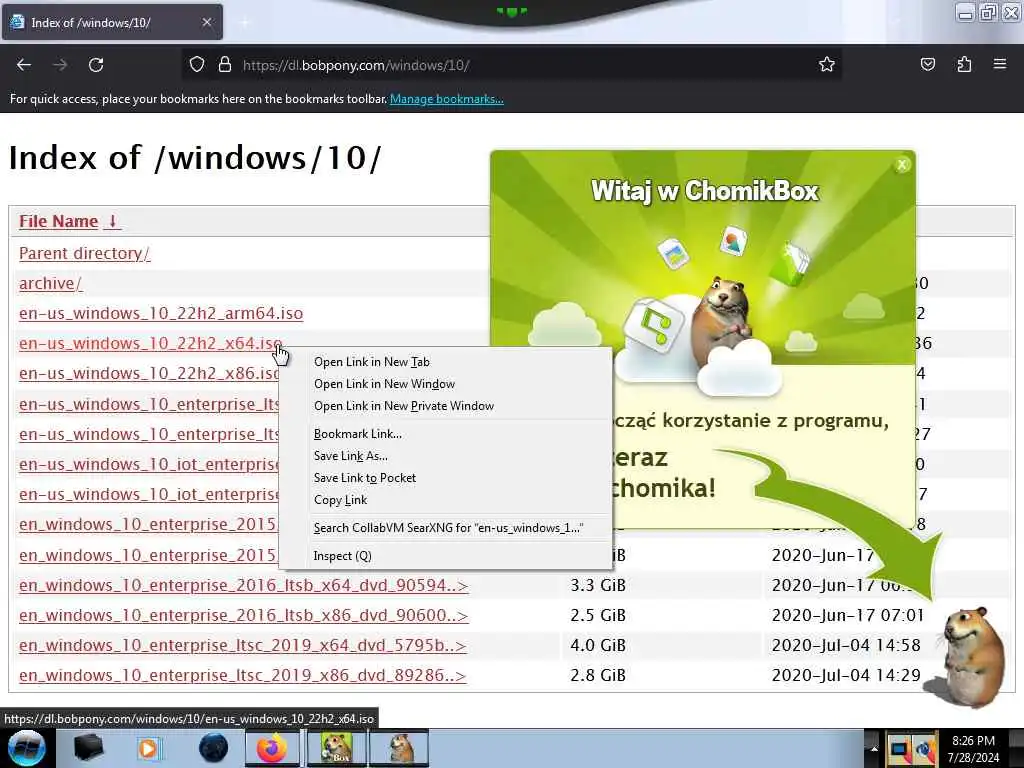This screenshot has width=1024, height=768.
Task: Open the Firefox hamburger menu
Action: click(1000, 65)
